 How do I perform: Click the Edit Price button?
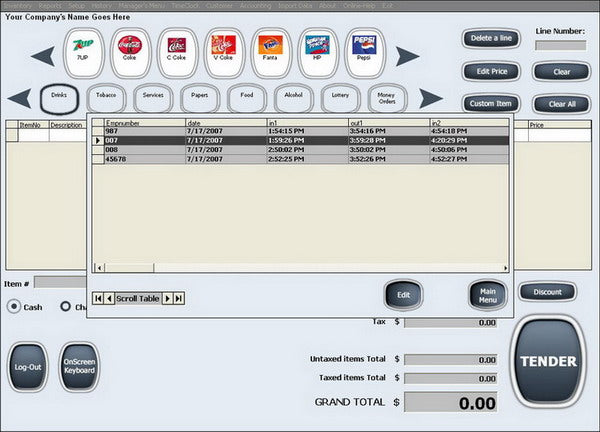(x=491, y=72)
